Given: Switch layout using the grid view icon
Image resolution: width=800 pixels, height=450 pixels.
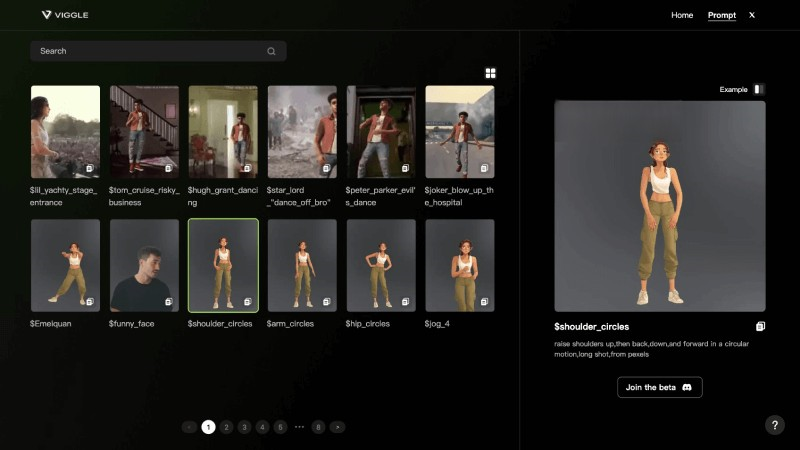Looking at the screenshot, I should pos(490,73).
